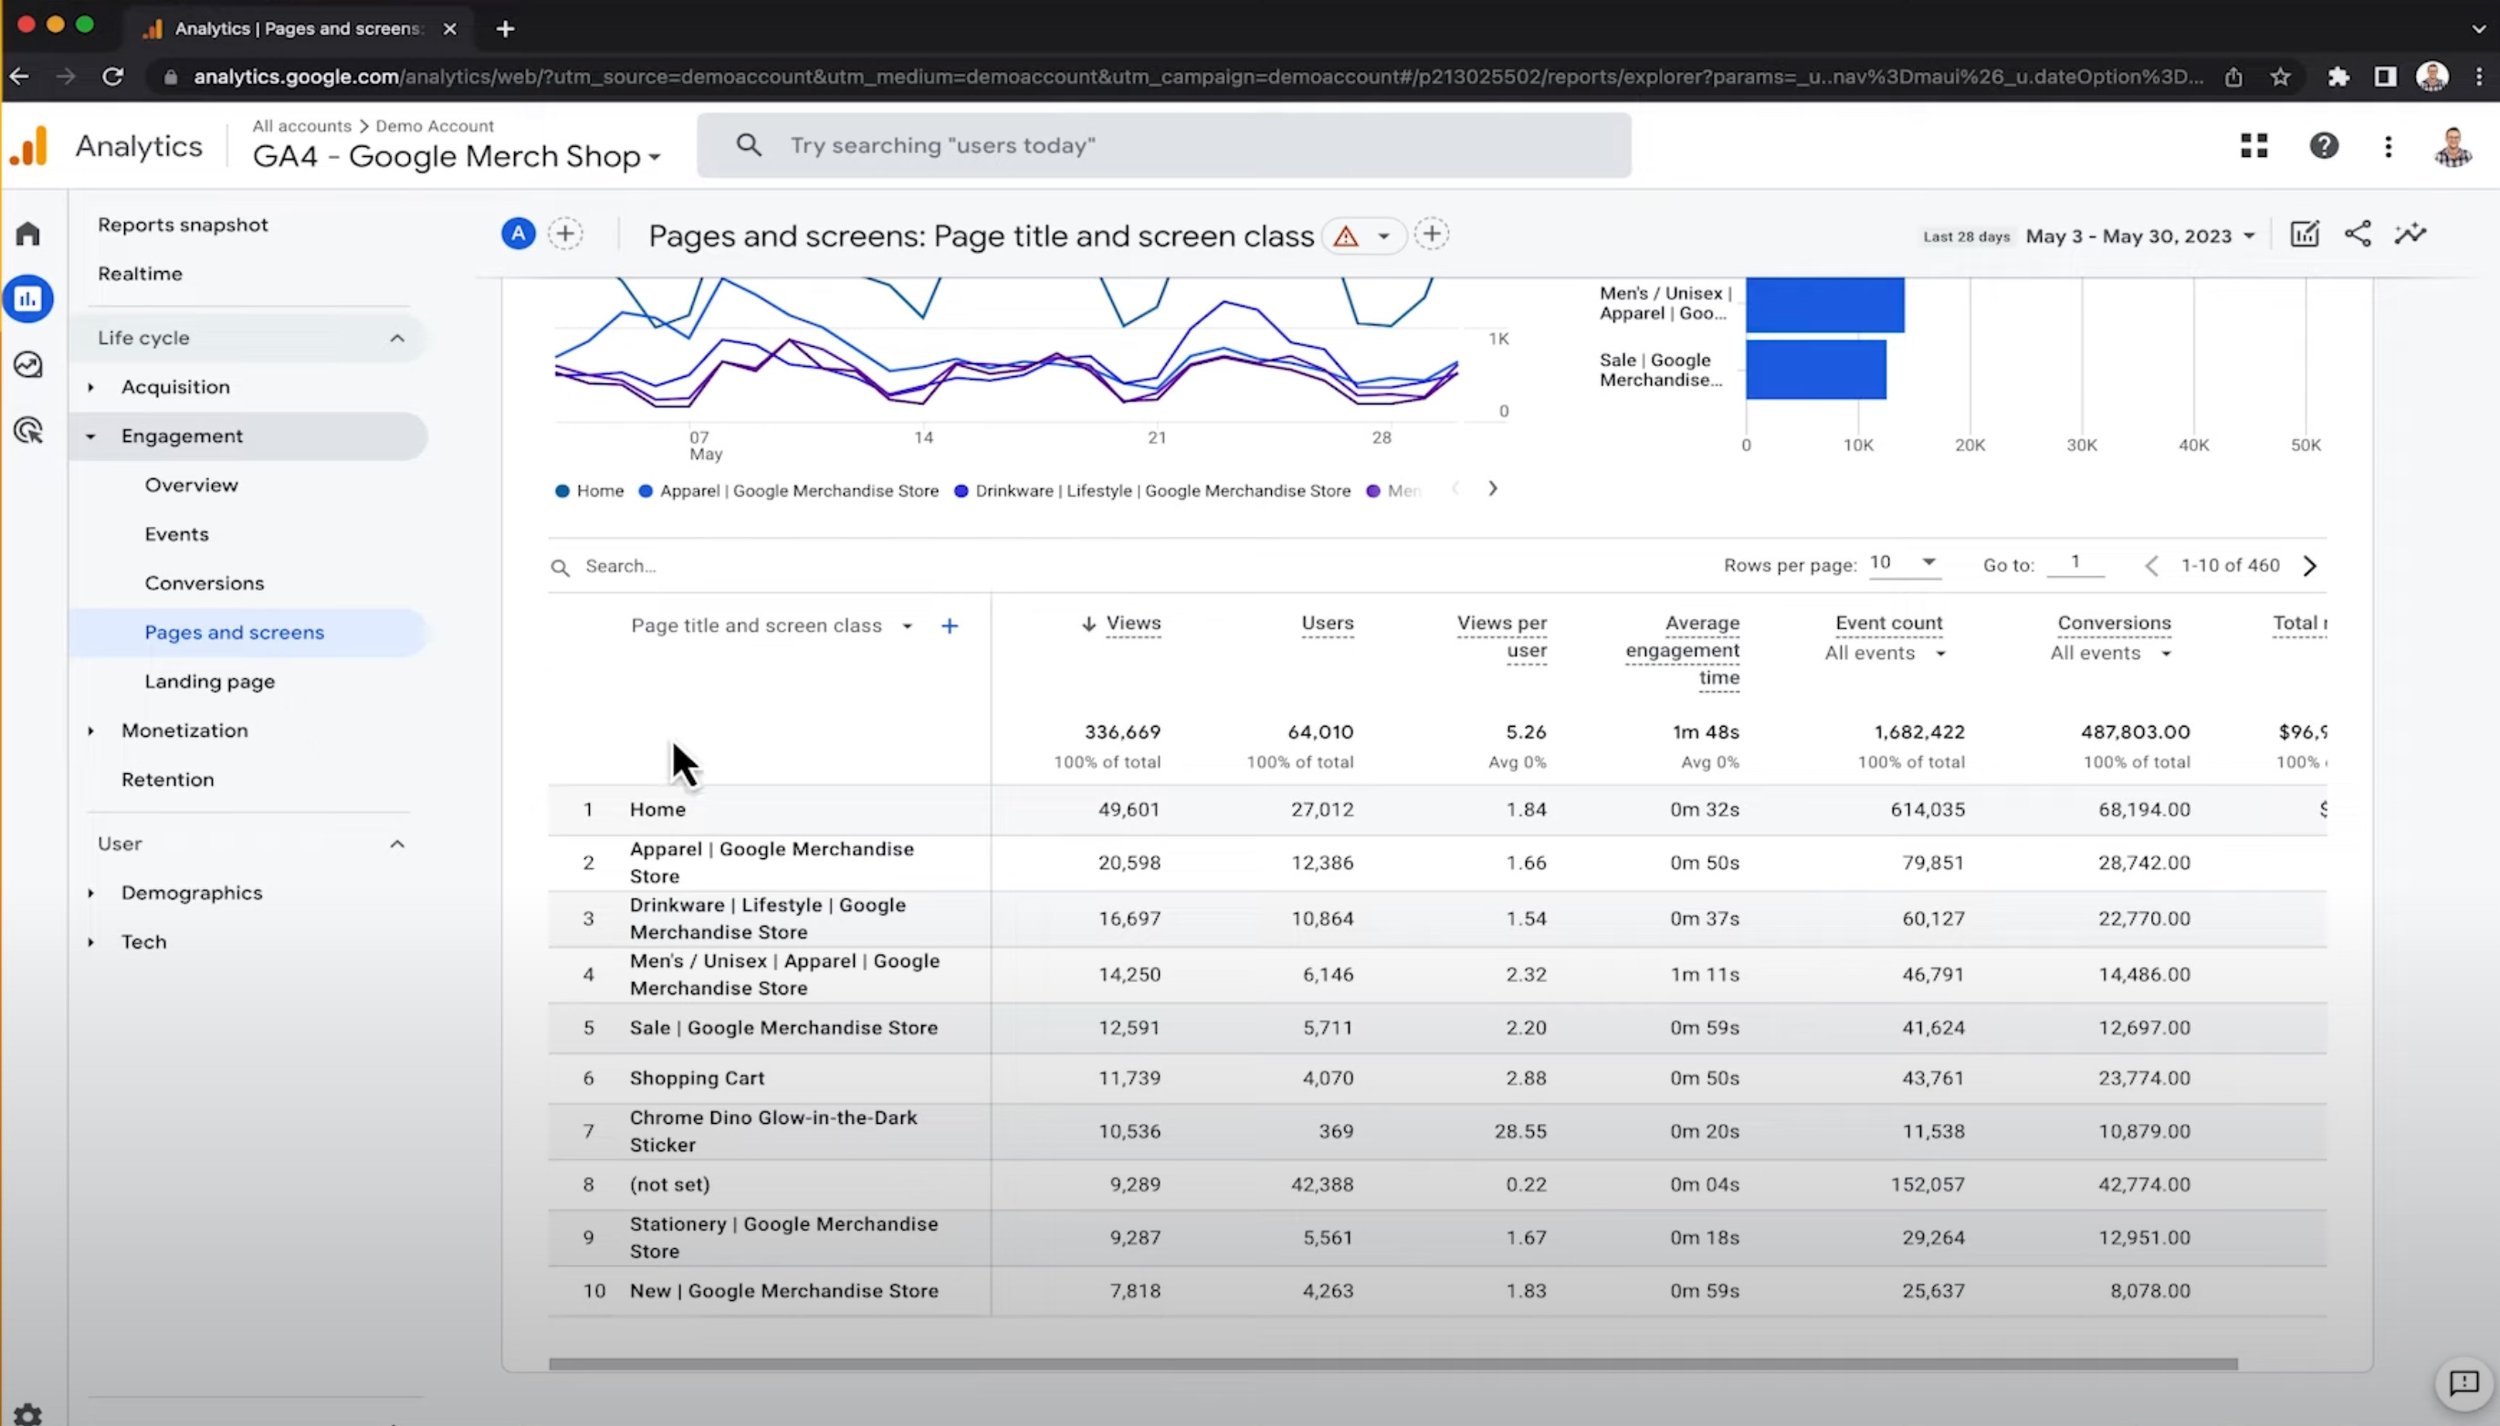
Task: Click the Share this report icon
Action: [2358, 234]
